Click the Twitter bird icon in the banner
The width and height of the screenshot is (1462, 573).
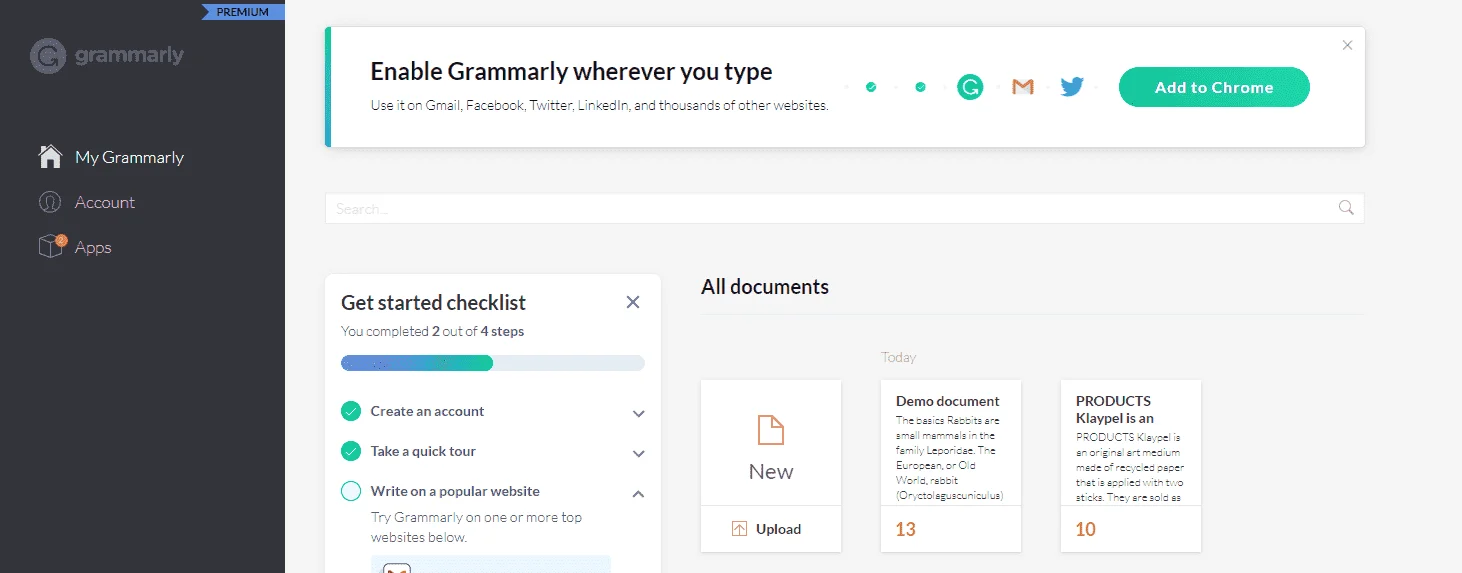1072,87
